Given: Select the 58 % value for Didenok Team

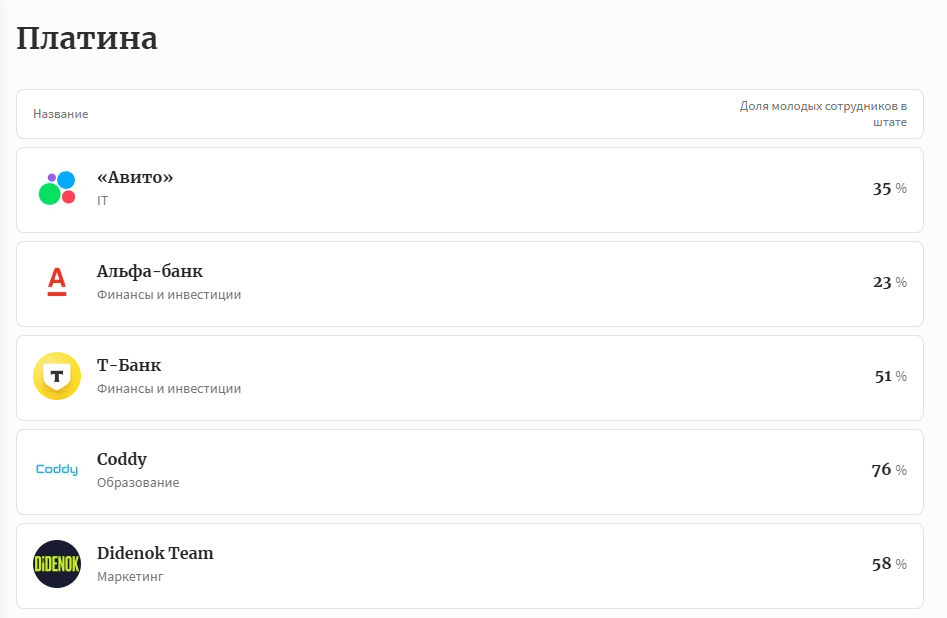Looking at the screenshot, I should tap(889, 564).
